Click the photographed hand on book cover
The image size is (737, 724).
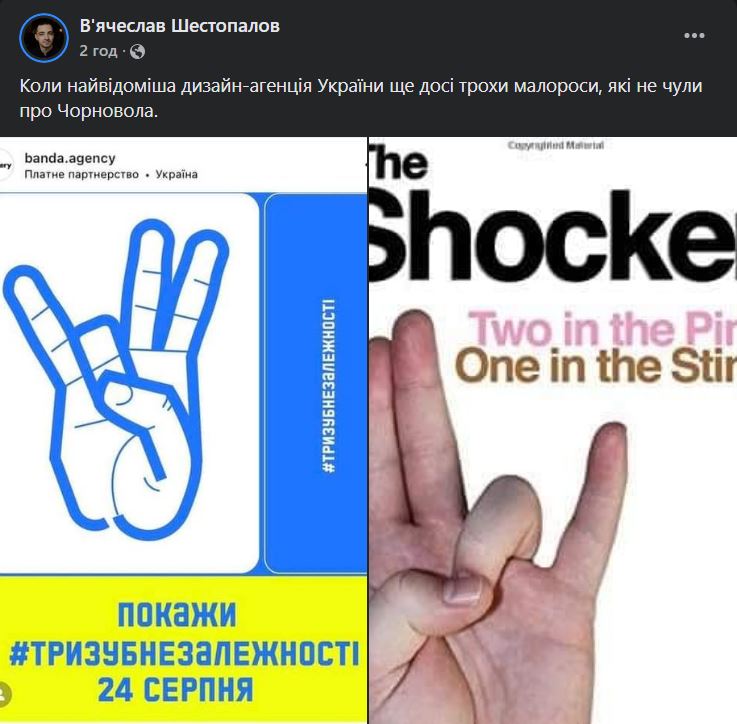pyautogui.click(x=498, y=517)
